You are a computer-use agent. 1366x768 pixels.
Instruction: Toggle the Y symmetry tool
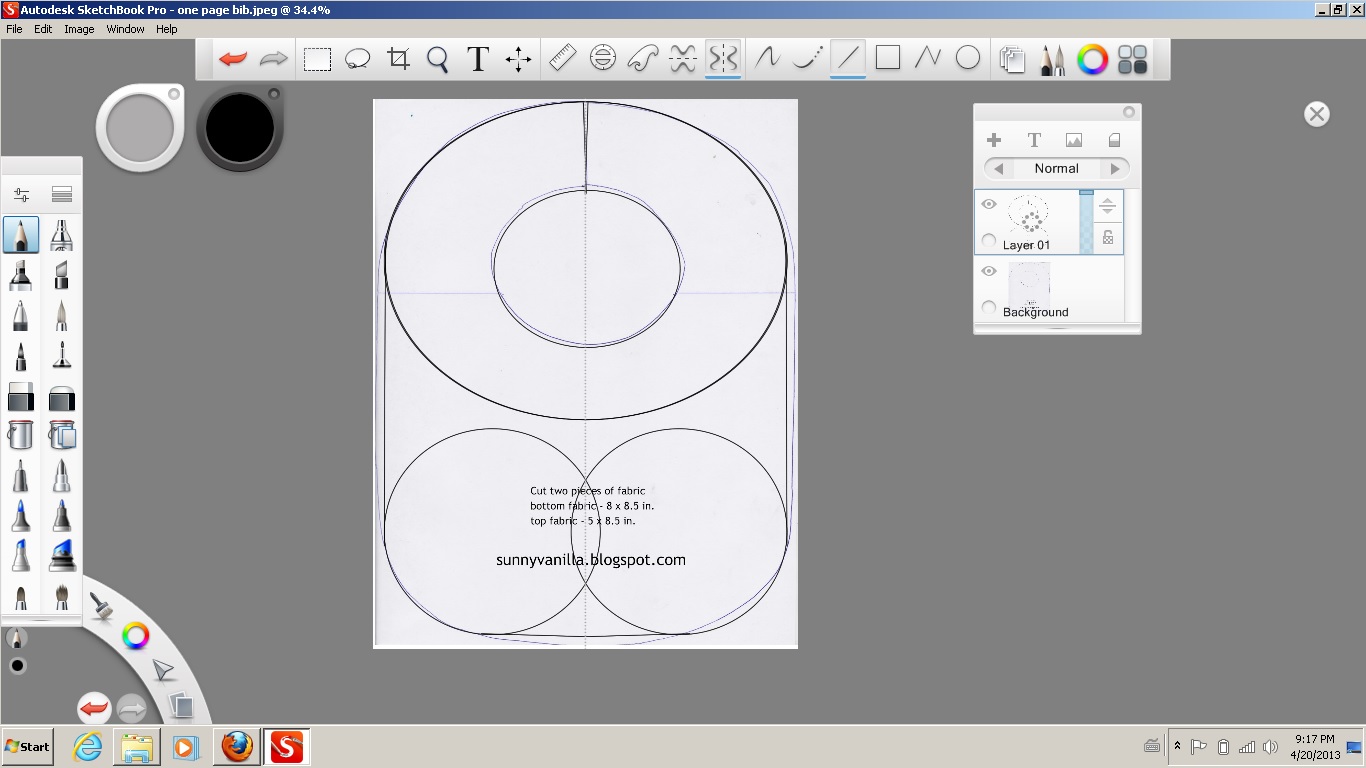tap(723, 59)
